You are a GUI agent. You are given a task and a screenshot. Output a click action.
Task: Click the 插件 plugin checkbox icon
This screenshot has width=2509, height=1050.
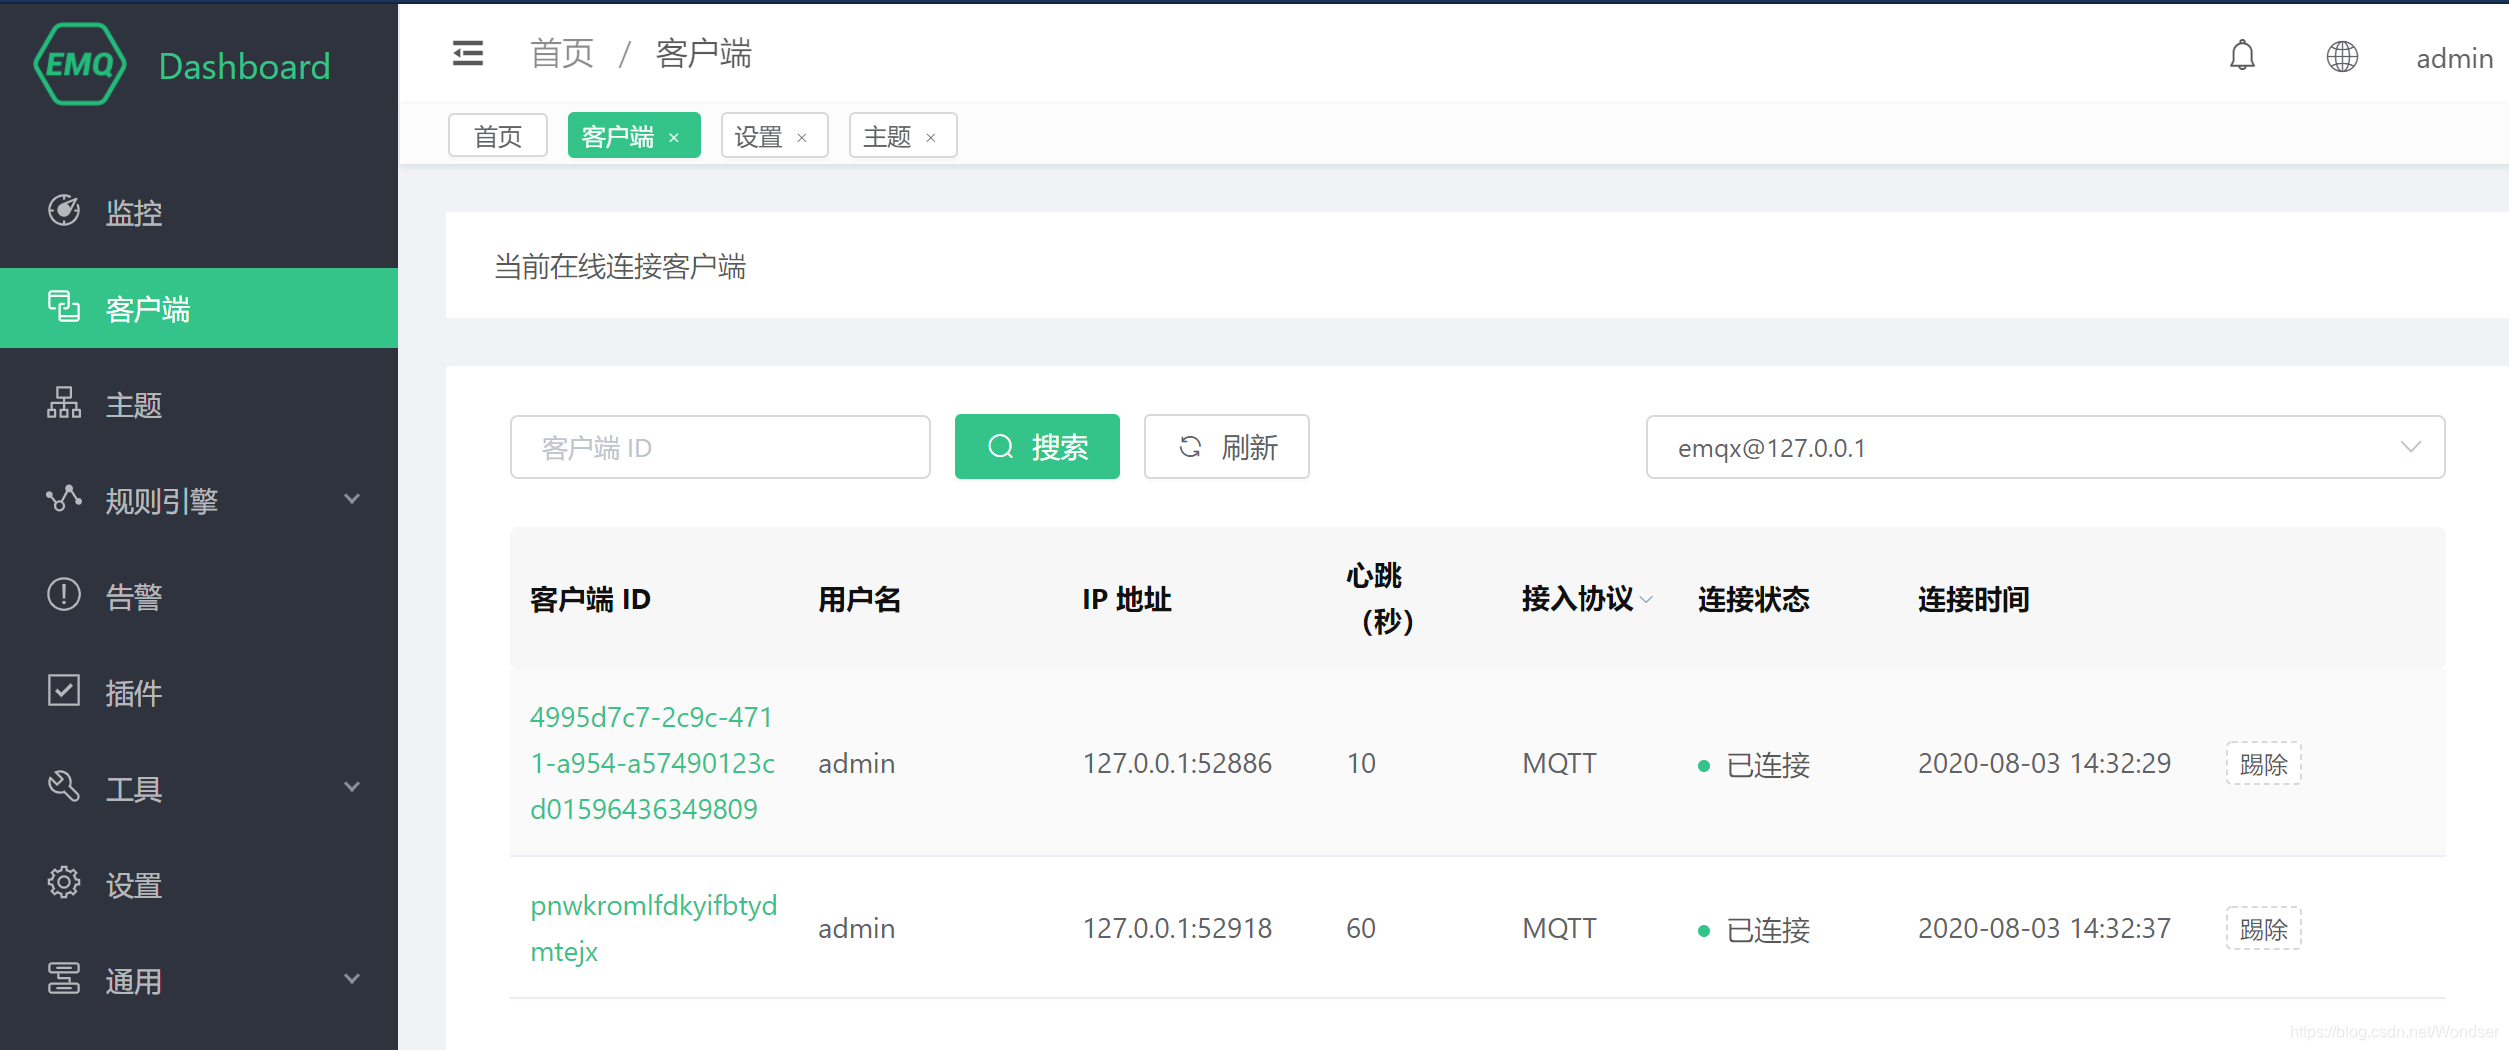[x=64, y=691]
